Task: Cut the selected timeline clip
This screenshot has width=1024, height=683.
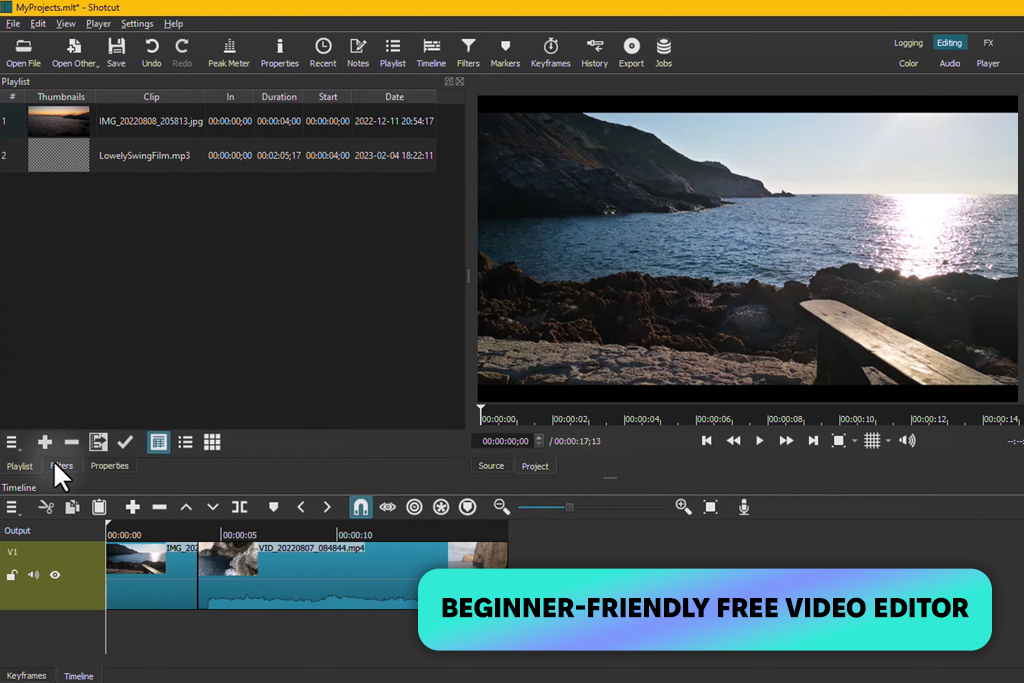Action: point(46,507)
